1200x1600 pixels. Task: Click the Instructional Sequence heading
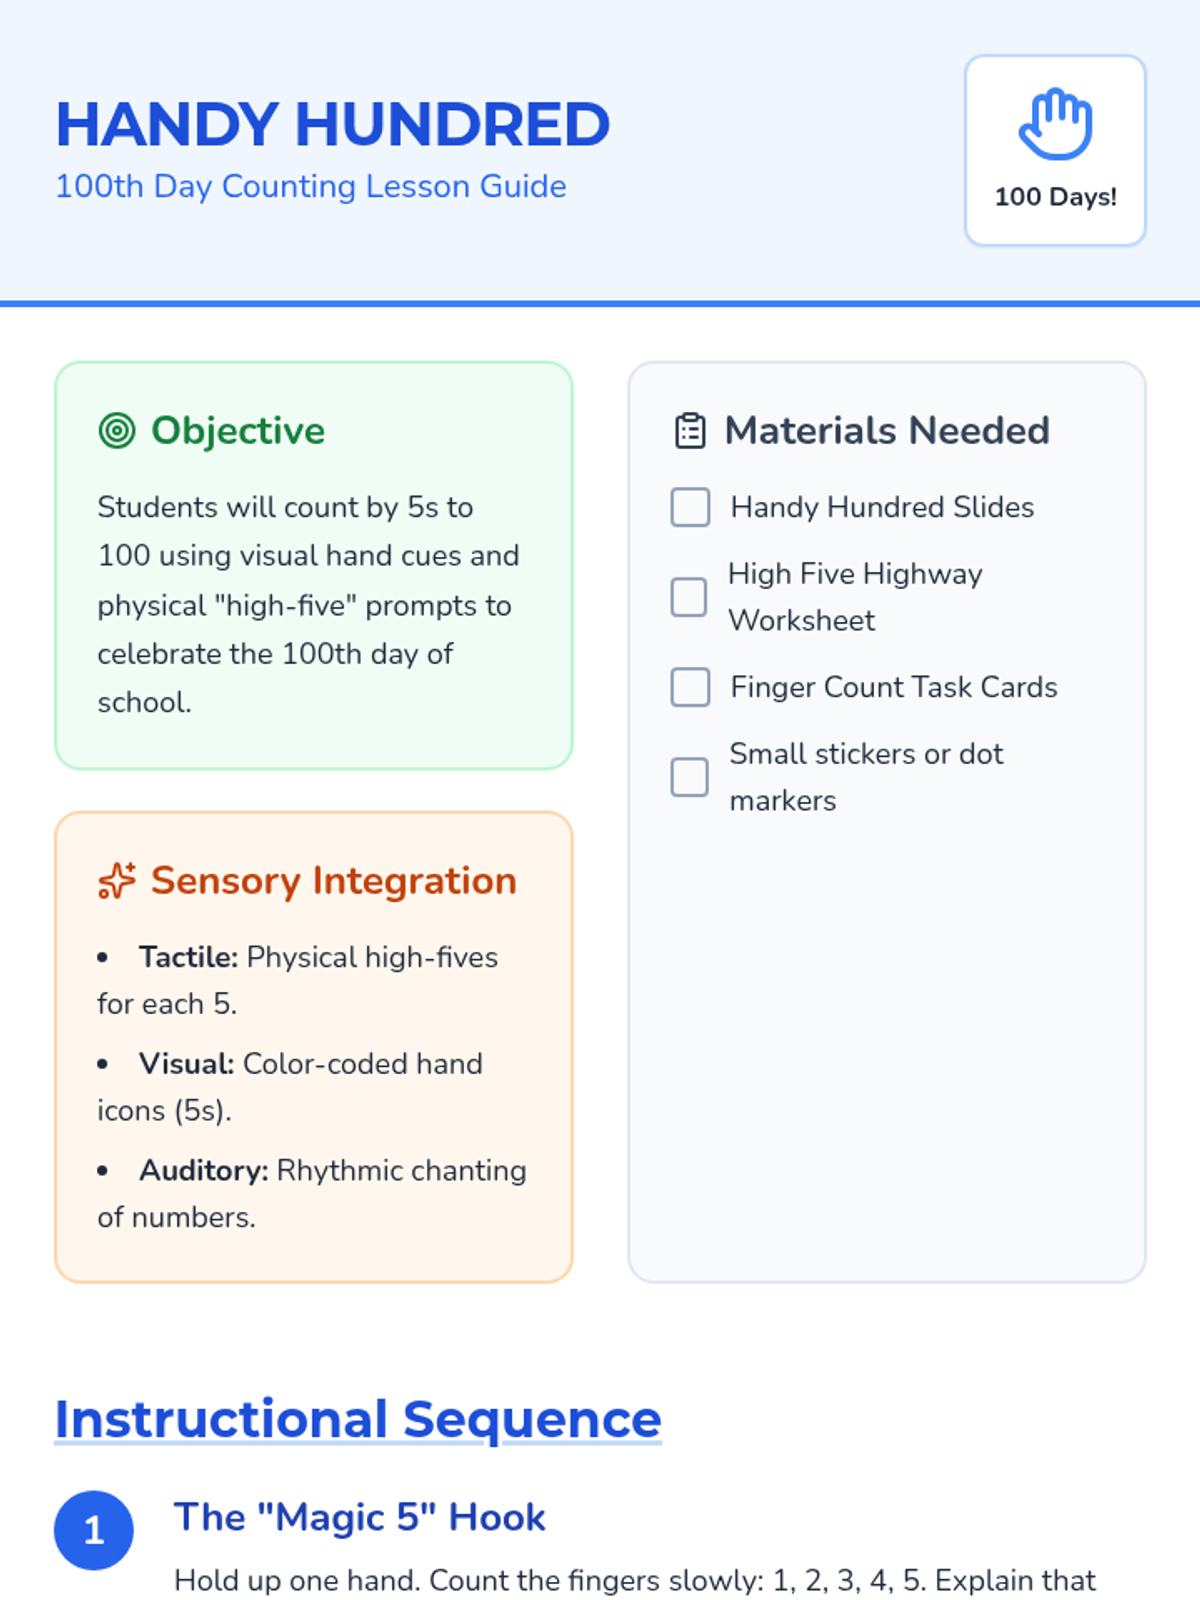(x=358, y=1418)
